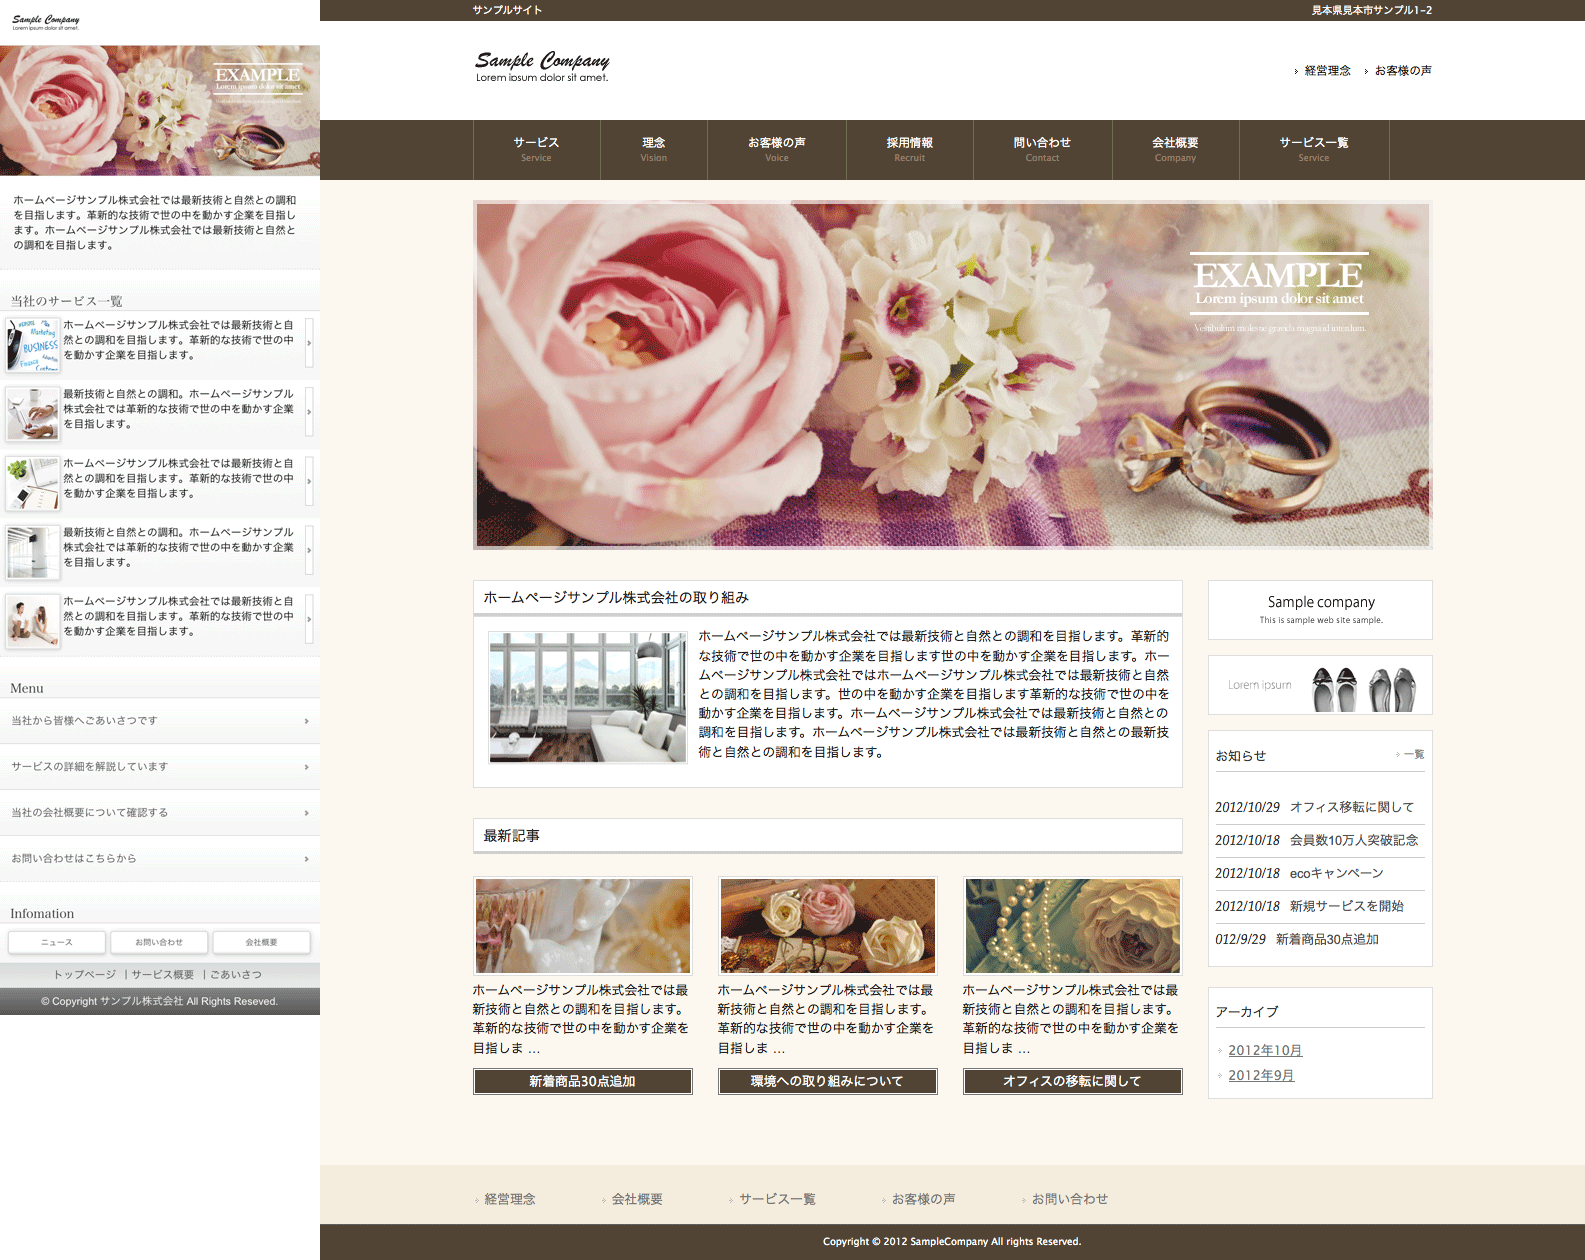
Task: Click the office interior photo thumbnail
Action: click(x=588, y=697)
